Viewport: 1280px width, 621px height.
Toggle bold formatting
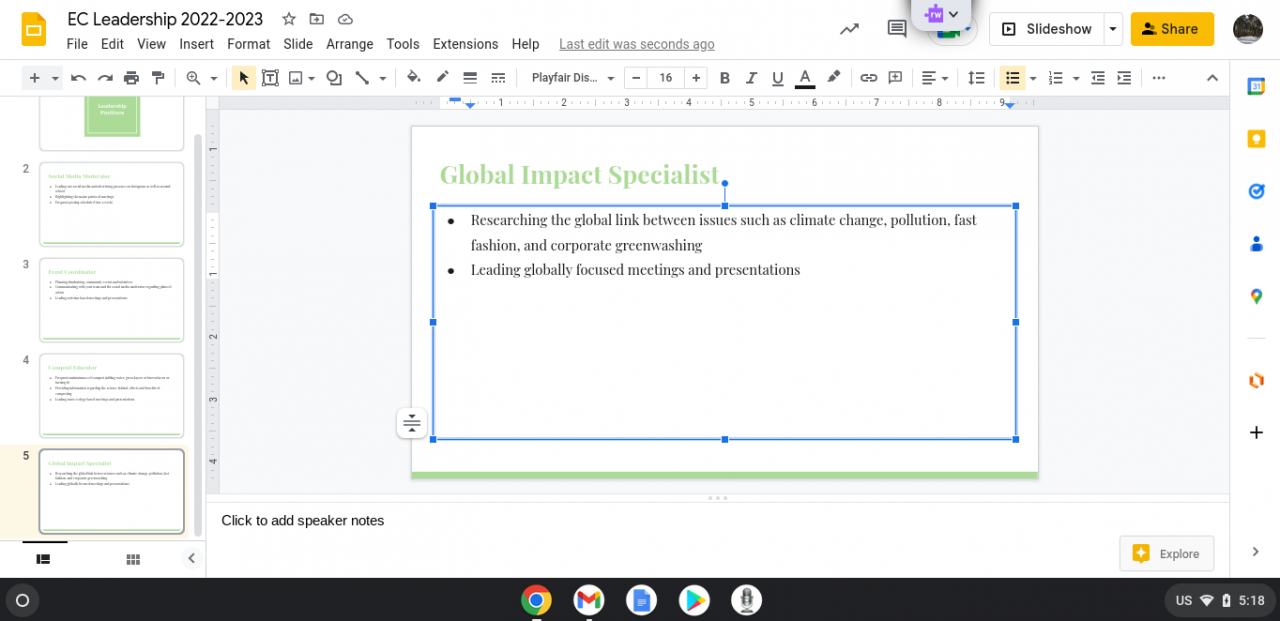tap(725, 78)
